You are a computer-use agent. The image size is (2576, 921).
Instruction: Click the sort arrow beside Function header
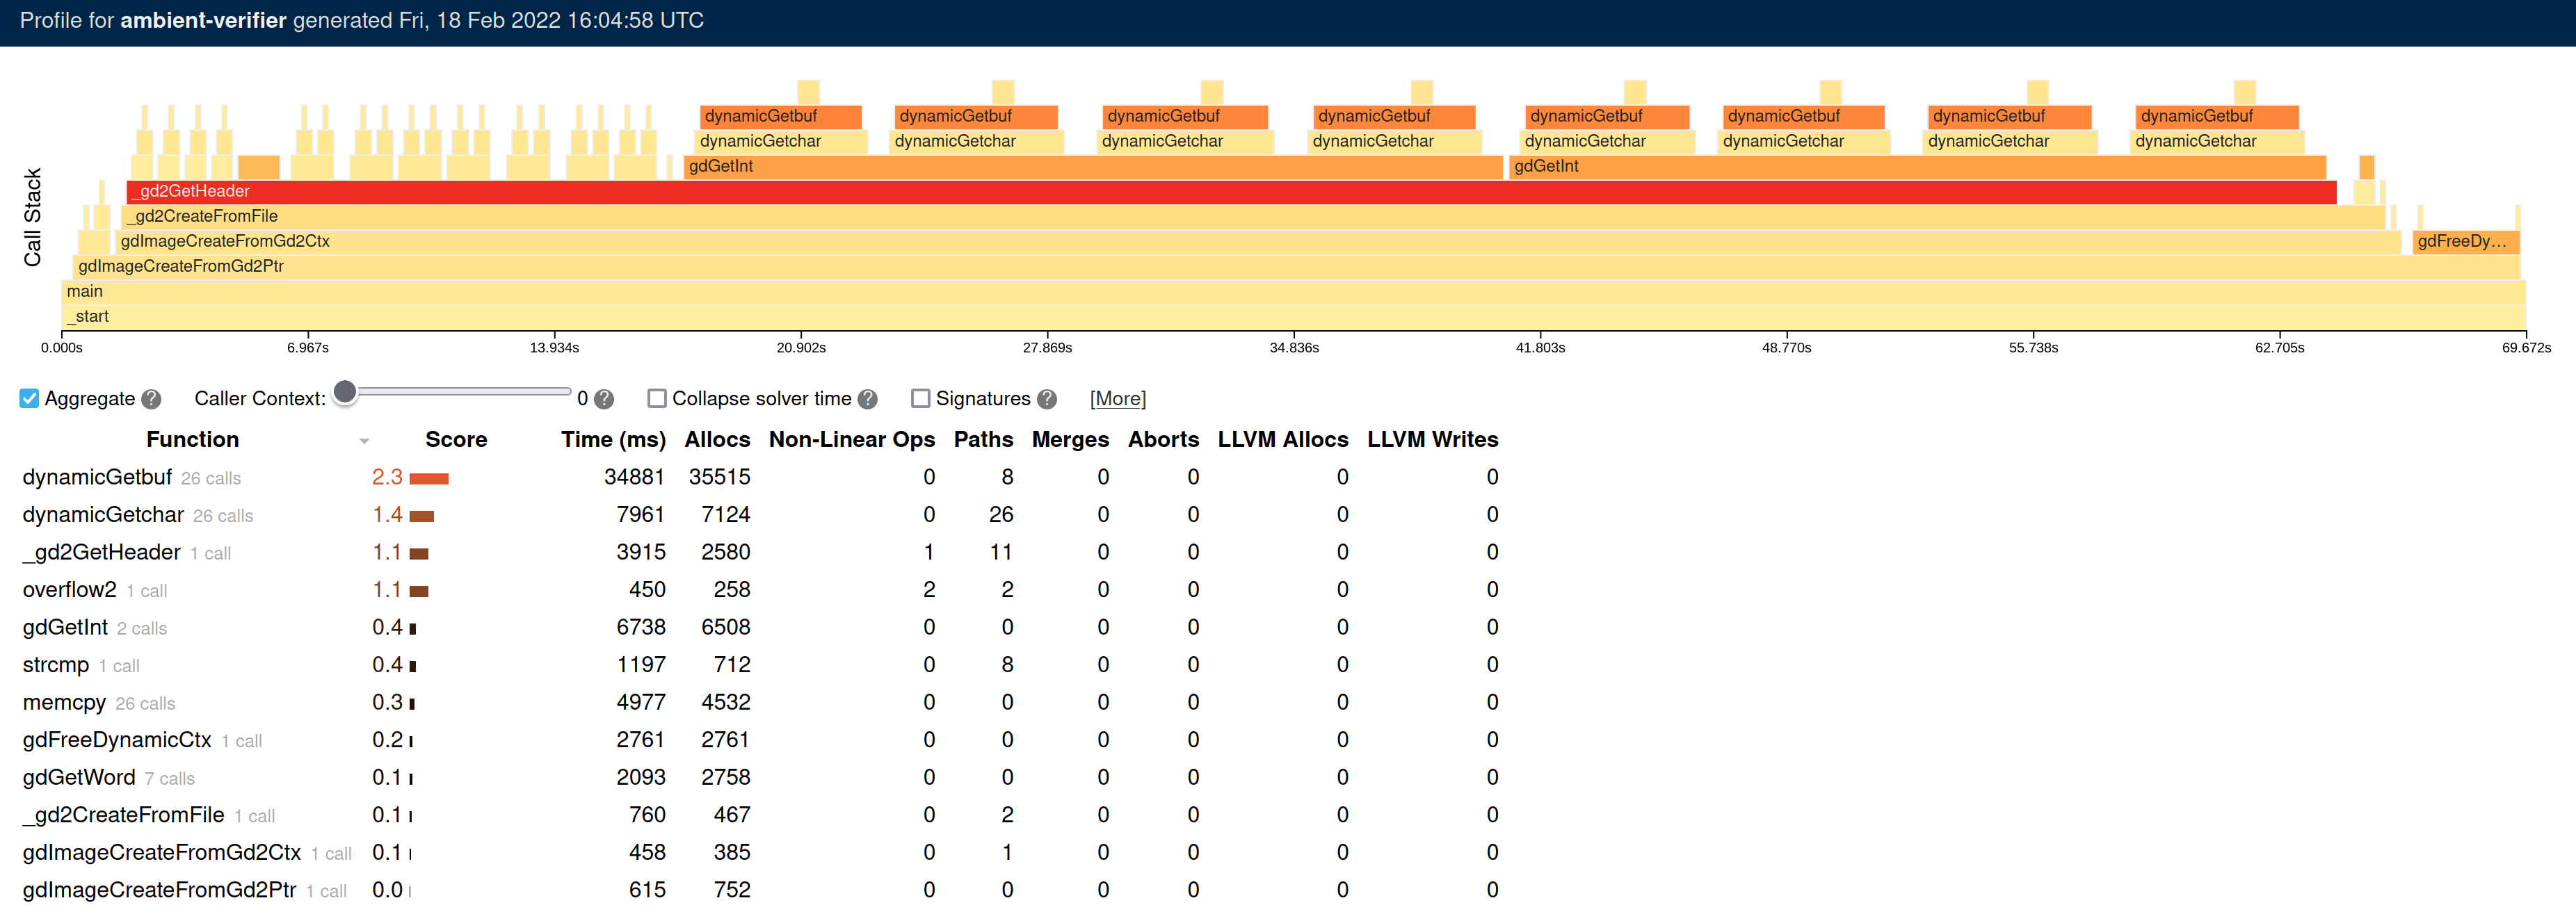coord(364,441)
